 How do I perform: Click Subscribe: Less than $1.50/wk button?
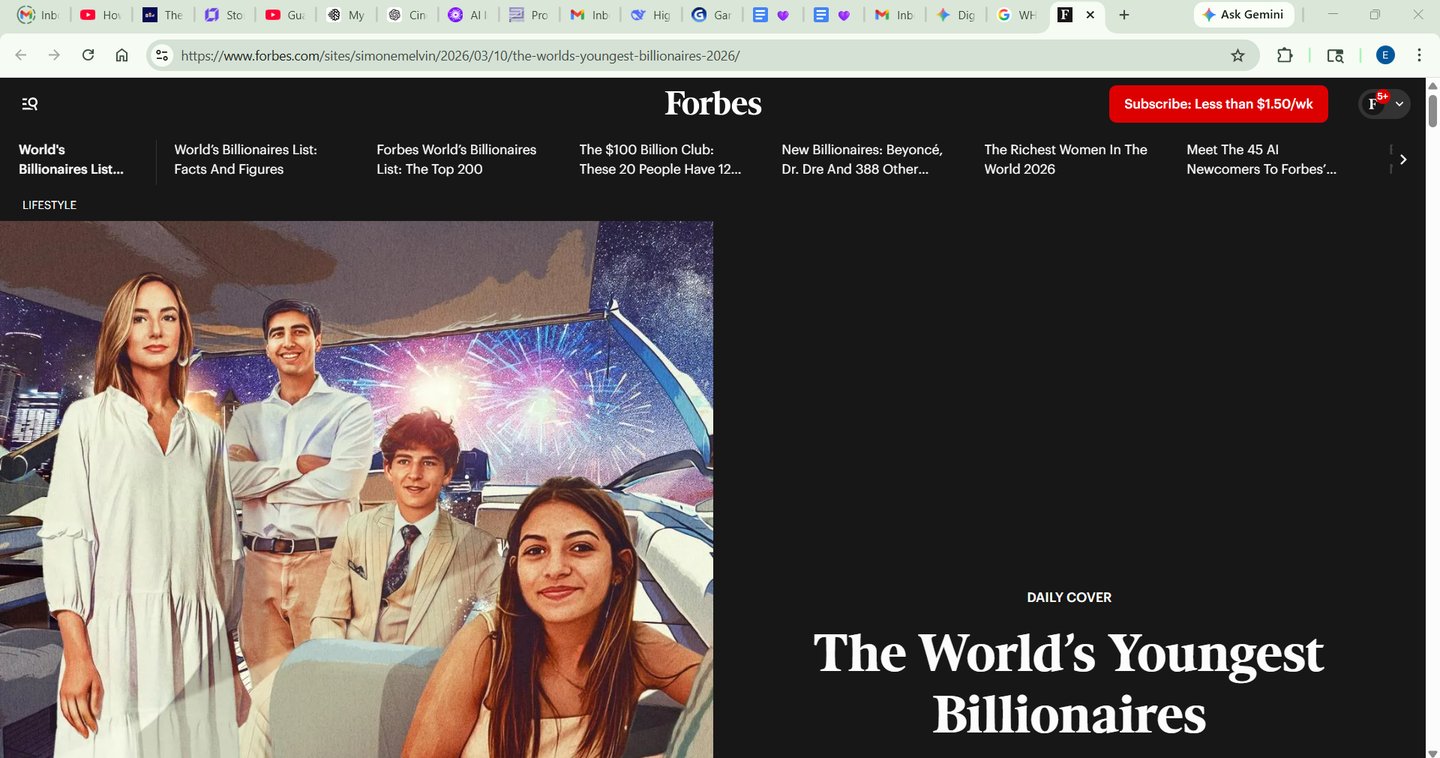pos(1218,104)
